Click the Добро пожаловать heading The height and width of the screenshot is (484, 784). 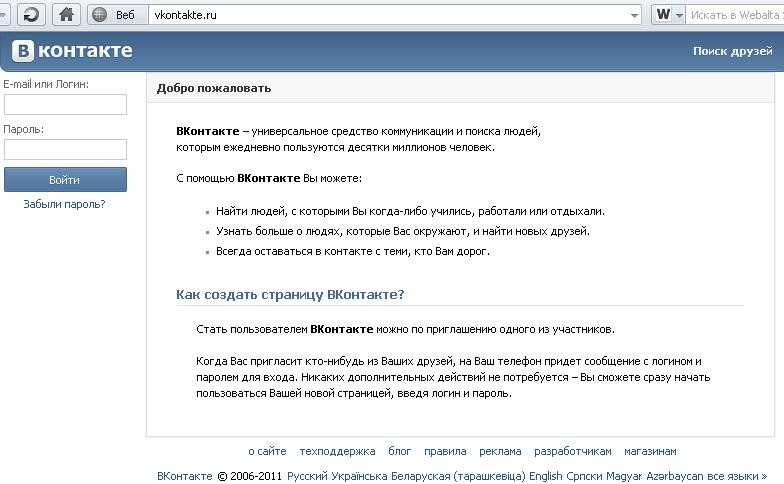click(x=214, y=88)
